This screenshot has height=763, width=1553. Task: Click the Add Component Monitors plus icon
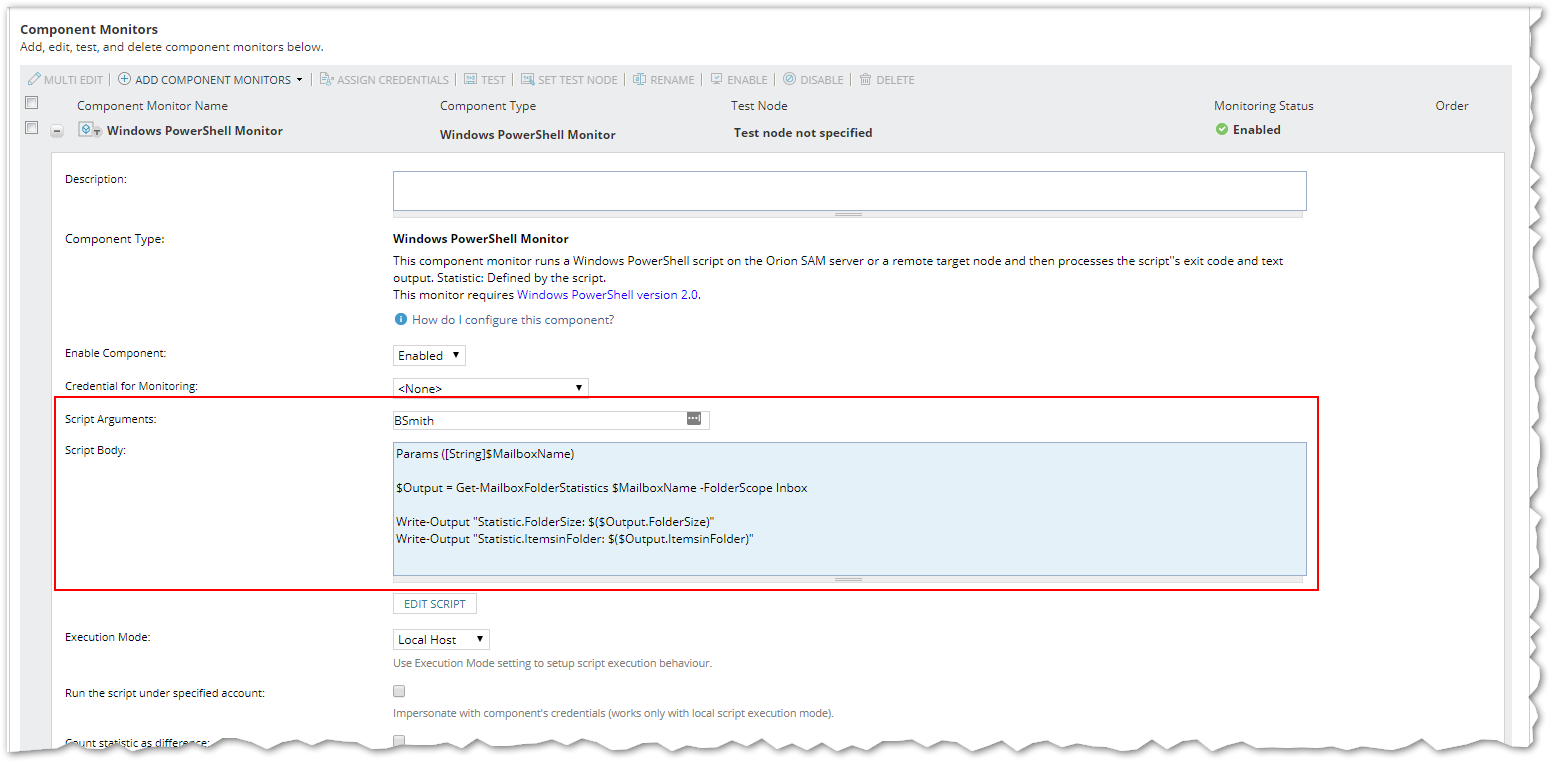pos(125,79)
